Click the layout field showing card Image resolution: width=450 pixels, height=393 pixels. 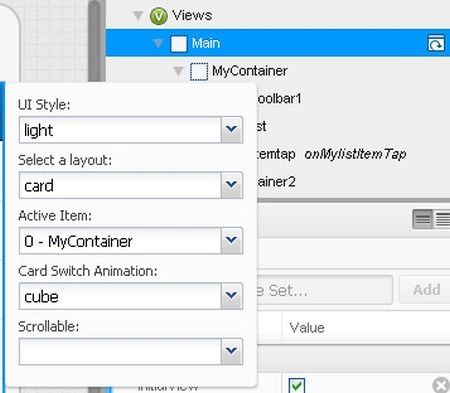pos(120,185)
